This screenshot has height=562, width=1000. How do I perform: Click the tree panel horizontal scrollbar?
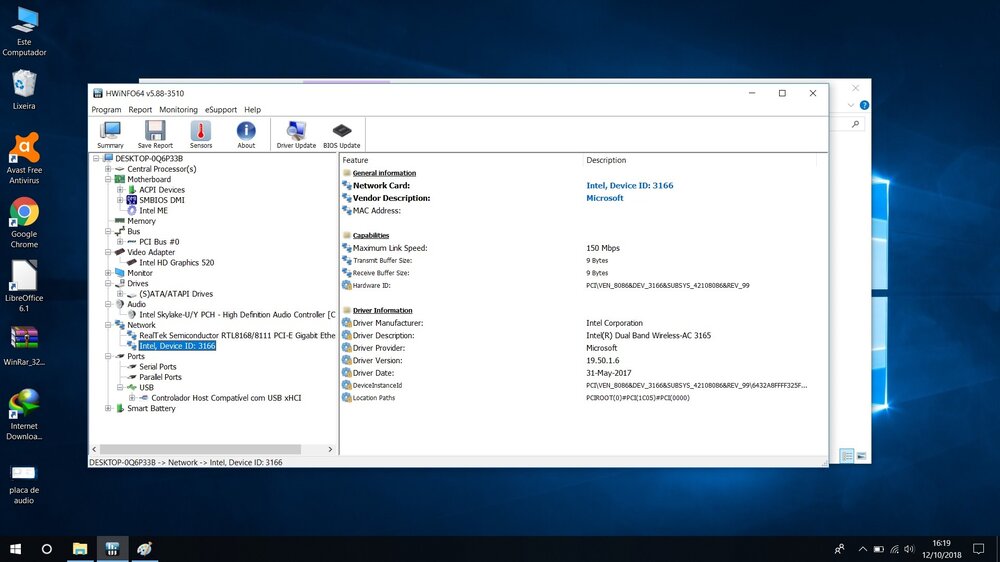(x=200, y=450)
